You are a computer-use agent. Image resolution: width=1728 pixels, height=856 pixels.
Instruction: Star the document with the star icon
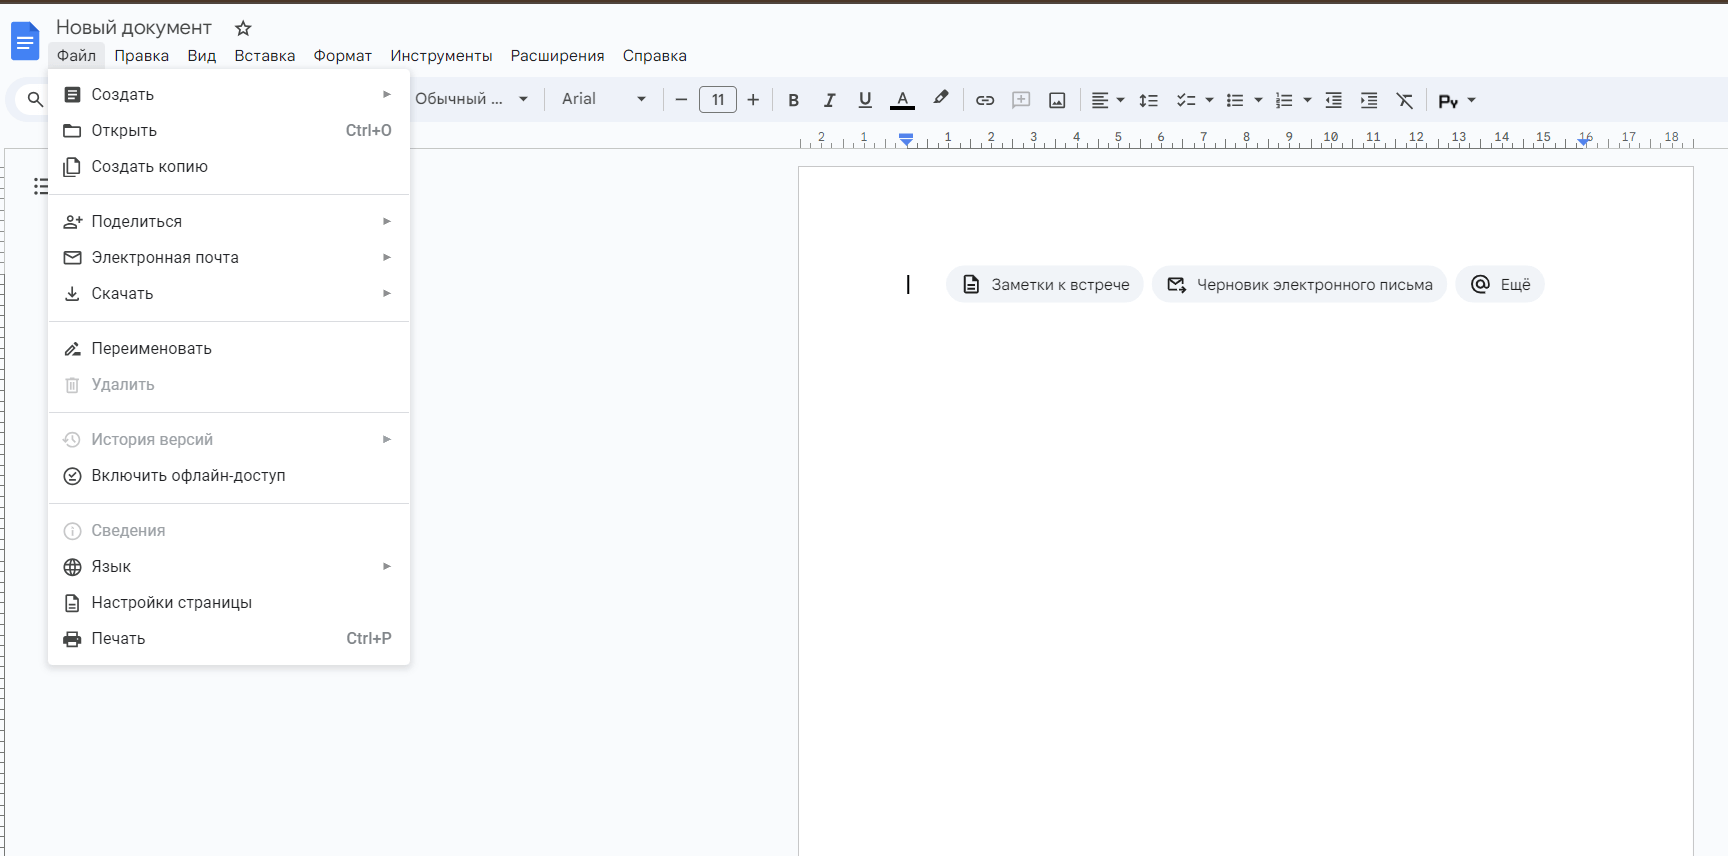pos(243,28)
